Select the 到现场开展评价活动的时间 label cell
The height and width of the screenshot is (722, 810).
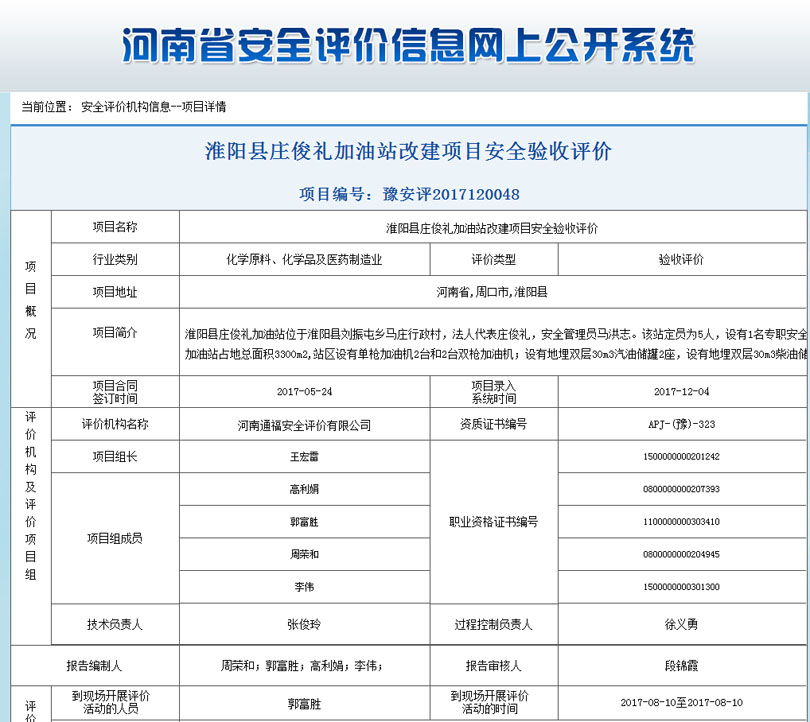[494, 702]
